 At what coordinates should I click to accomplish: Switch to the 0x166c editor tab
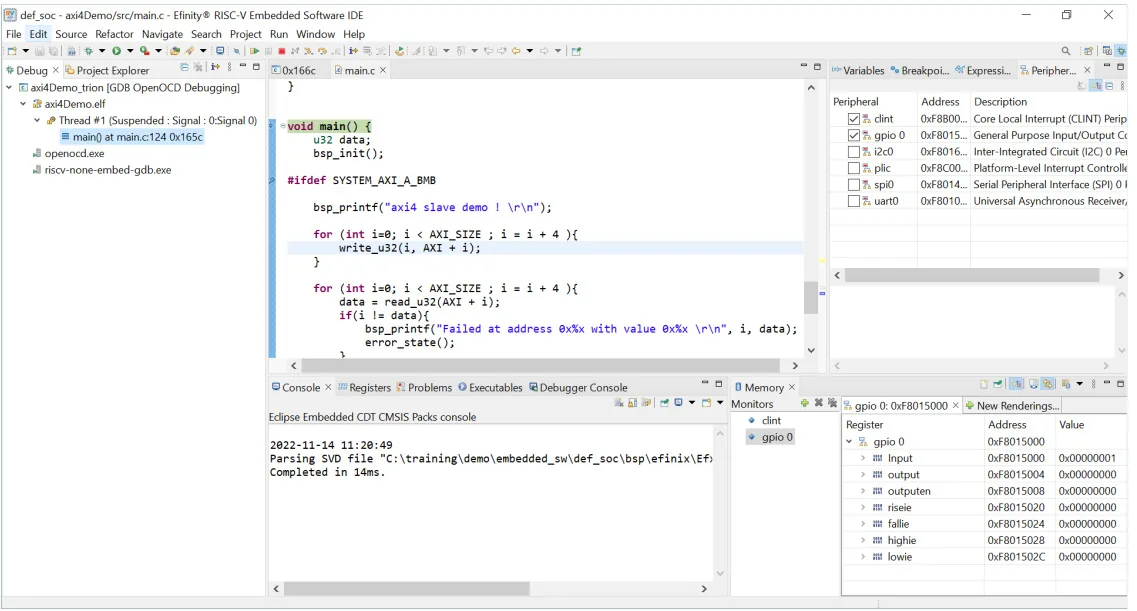click(294, 70)
